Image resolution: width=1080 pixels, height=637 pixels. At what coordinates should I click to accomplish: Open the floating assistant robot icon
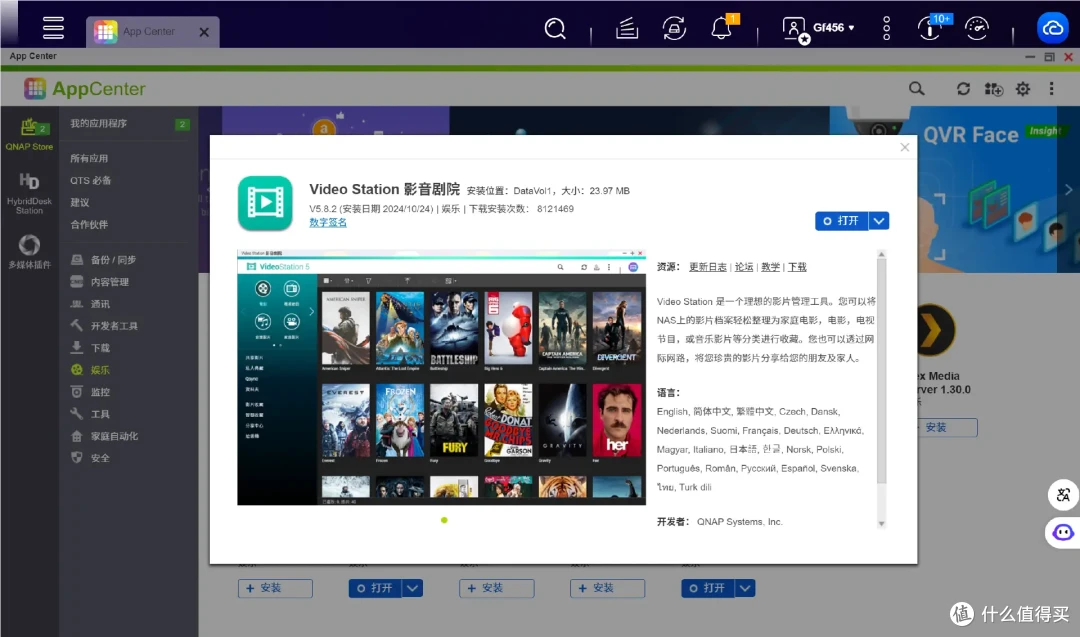click(1063, 532)
